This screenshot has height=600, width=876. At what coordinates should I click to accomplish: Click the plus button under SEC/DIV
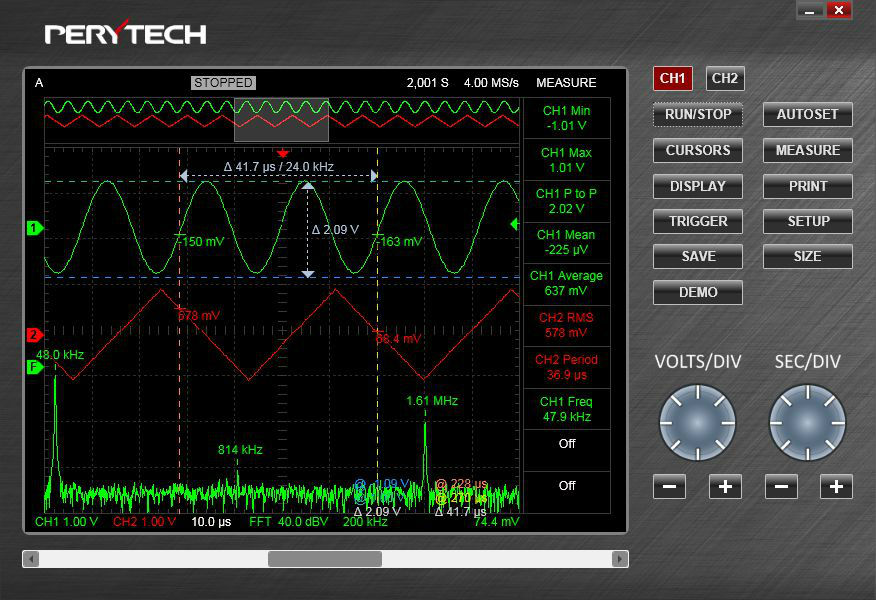tap(836, 487)
